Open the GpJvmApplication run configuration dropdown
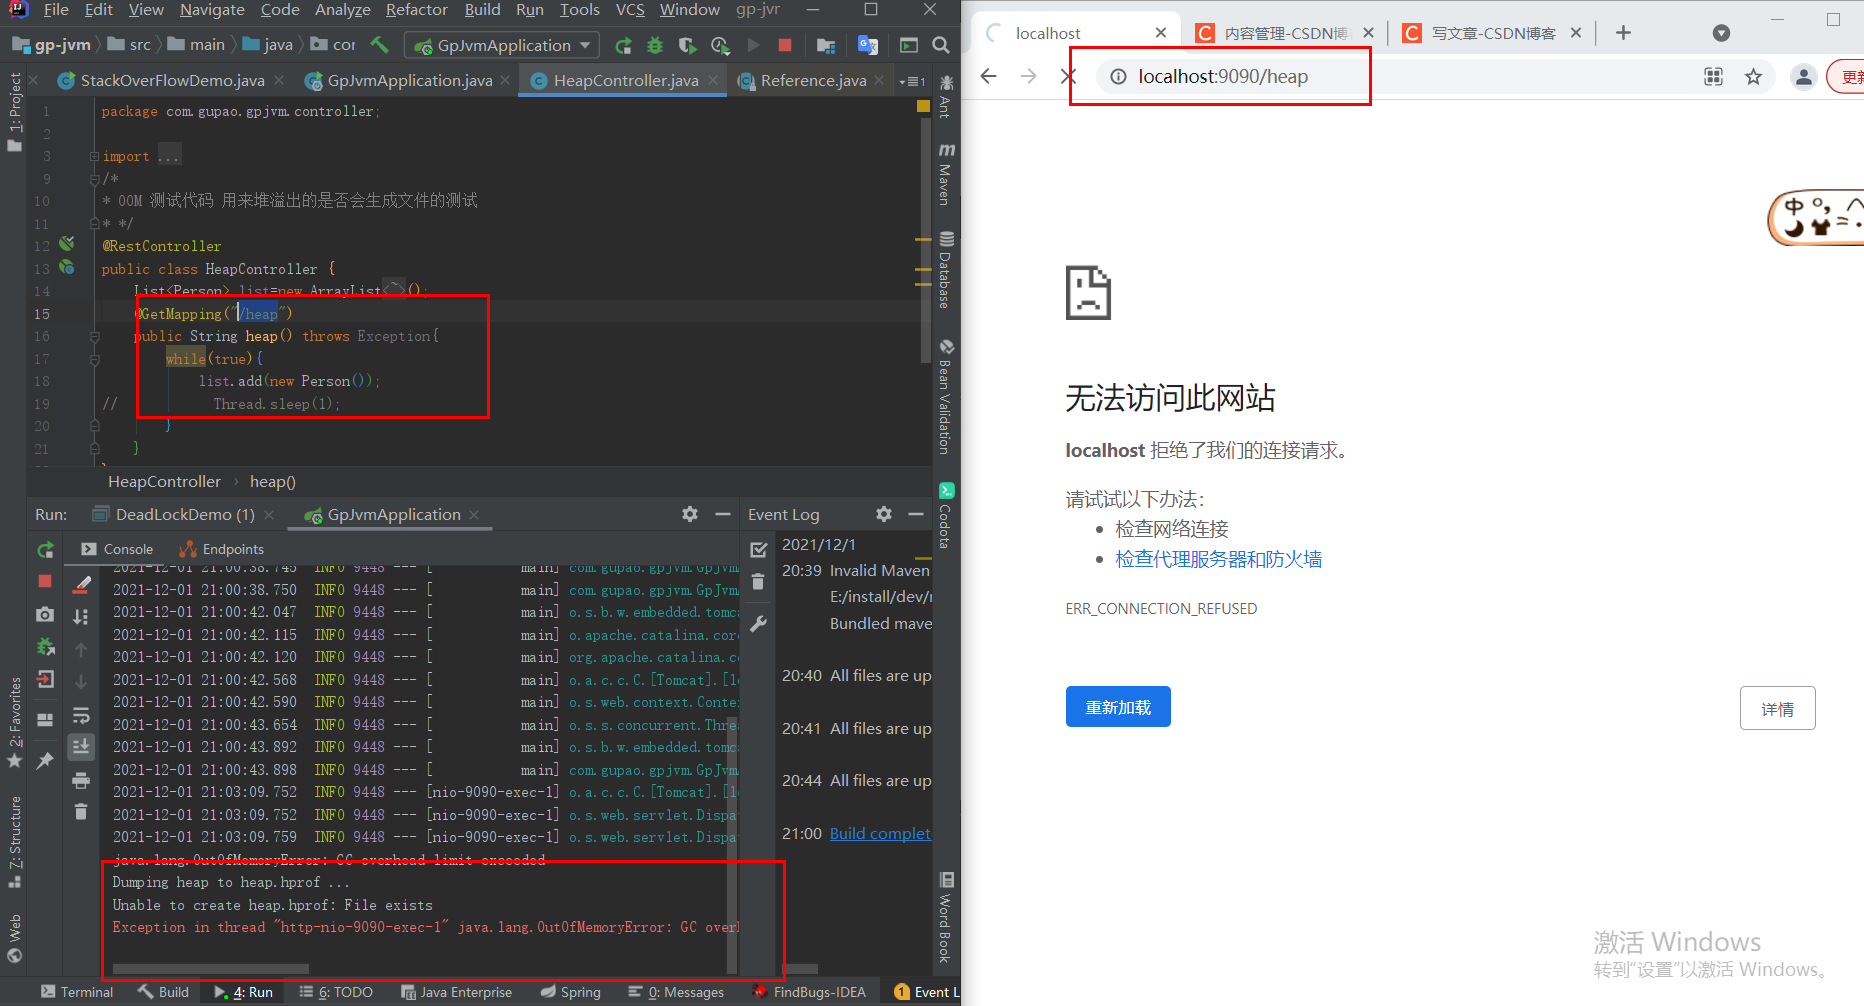The width and height of the screenshot is (1864, 1006). point(583,44)
